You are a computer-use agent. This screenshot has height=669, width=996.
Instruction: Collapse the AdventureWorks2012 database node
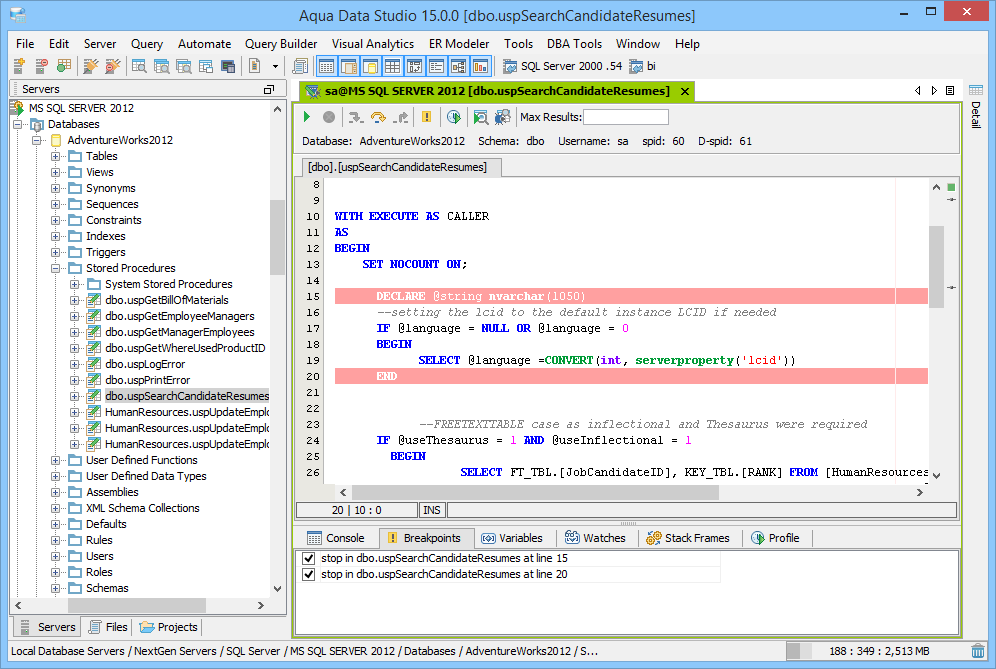tap(37, 140)
